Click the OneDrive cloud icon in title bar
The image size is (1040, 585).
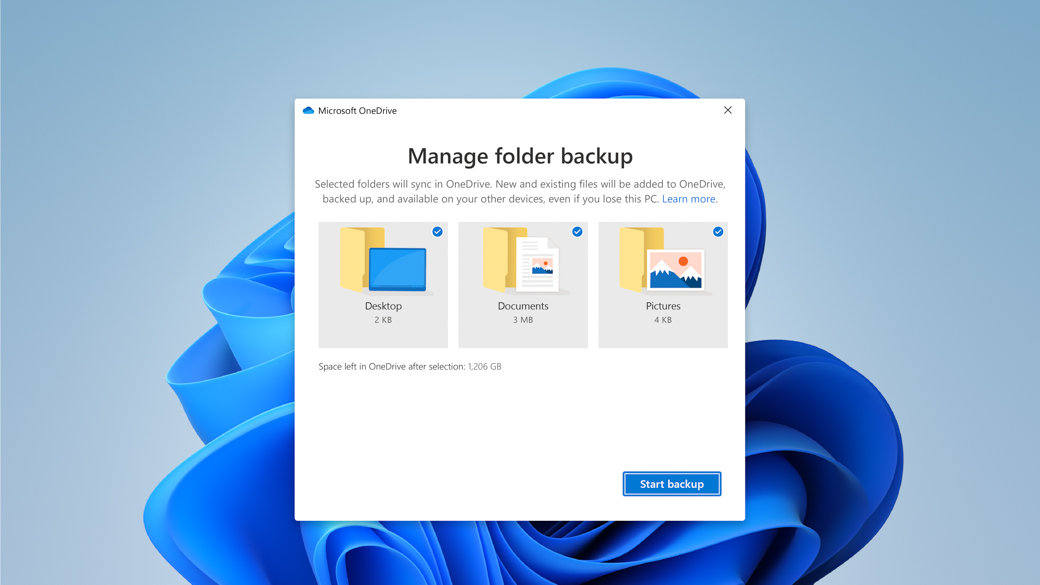[308, 111]
